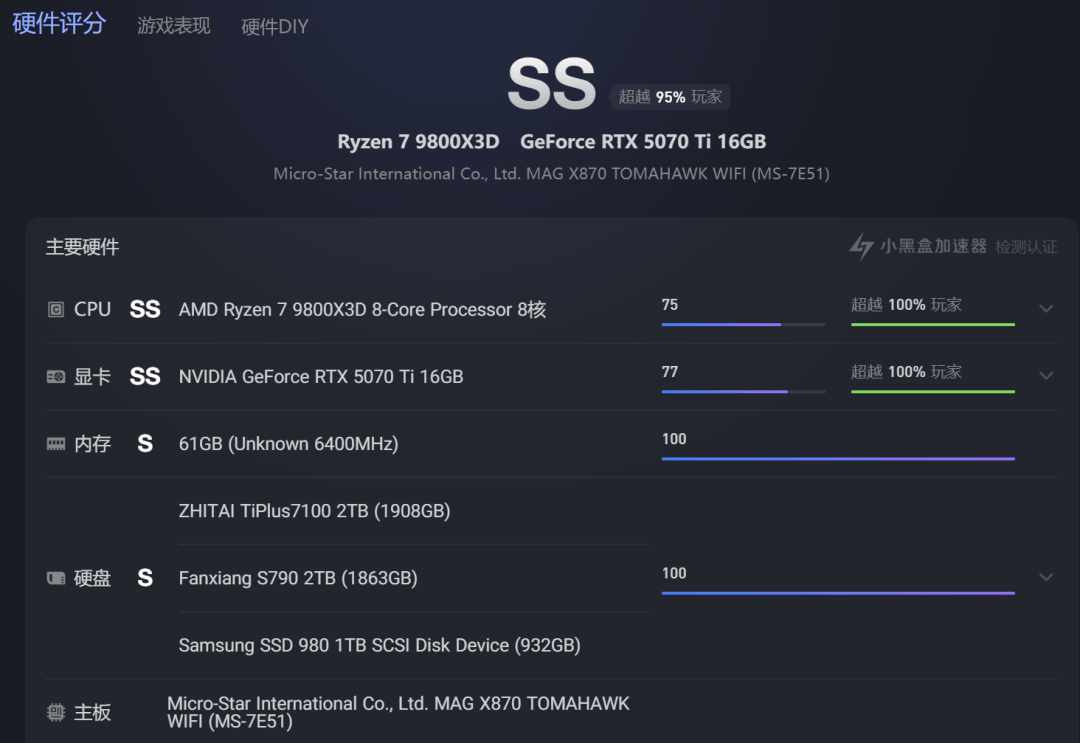Click the 检测认证 label
The image size is (1080, 743).
tap(1026, 247)
